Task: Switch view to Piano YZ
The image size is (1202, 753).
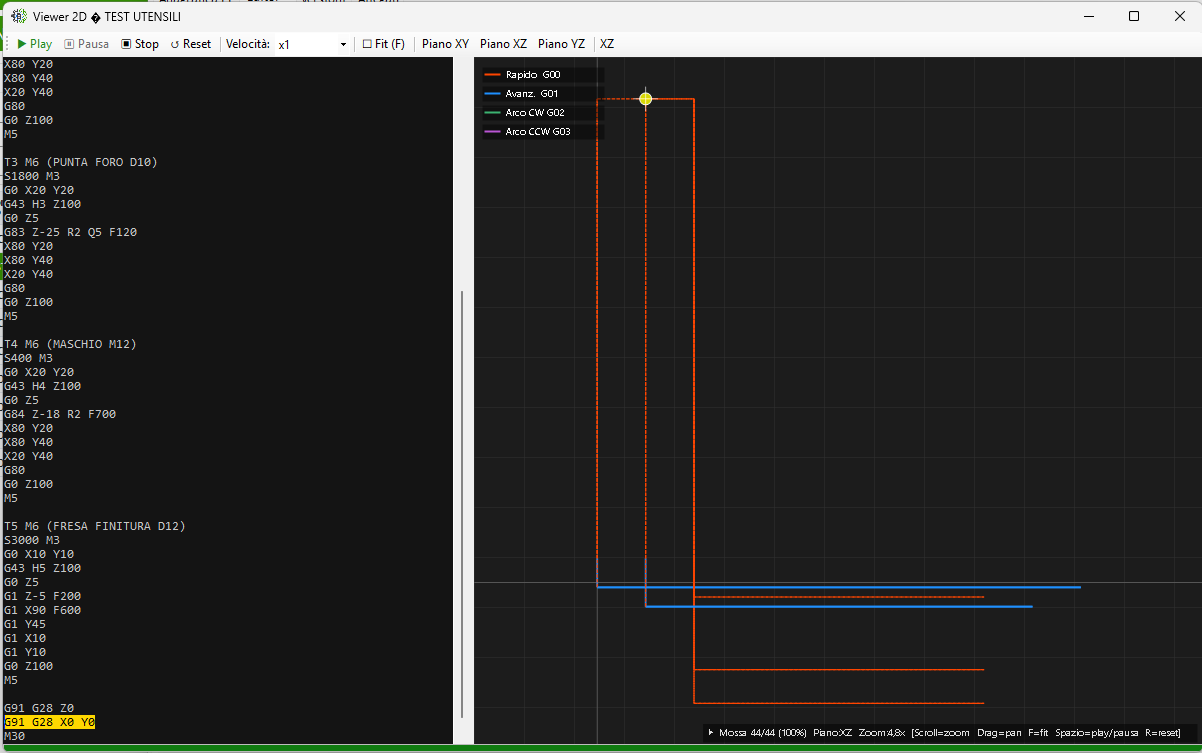Action: pyautogui.click(x=561, y=44)
